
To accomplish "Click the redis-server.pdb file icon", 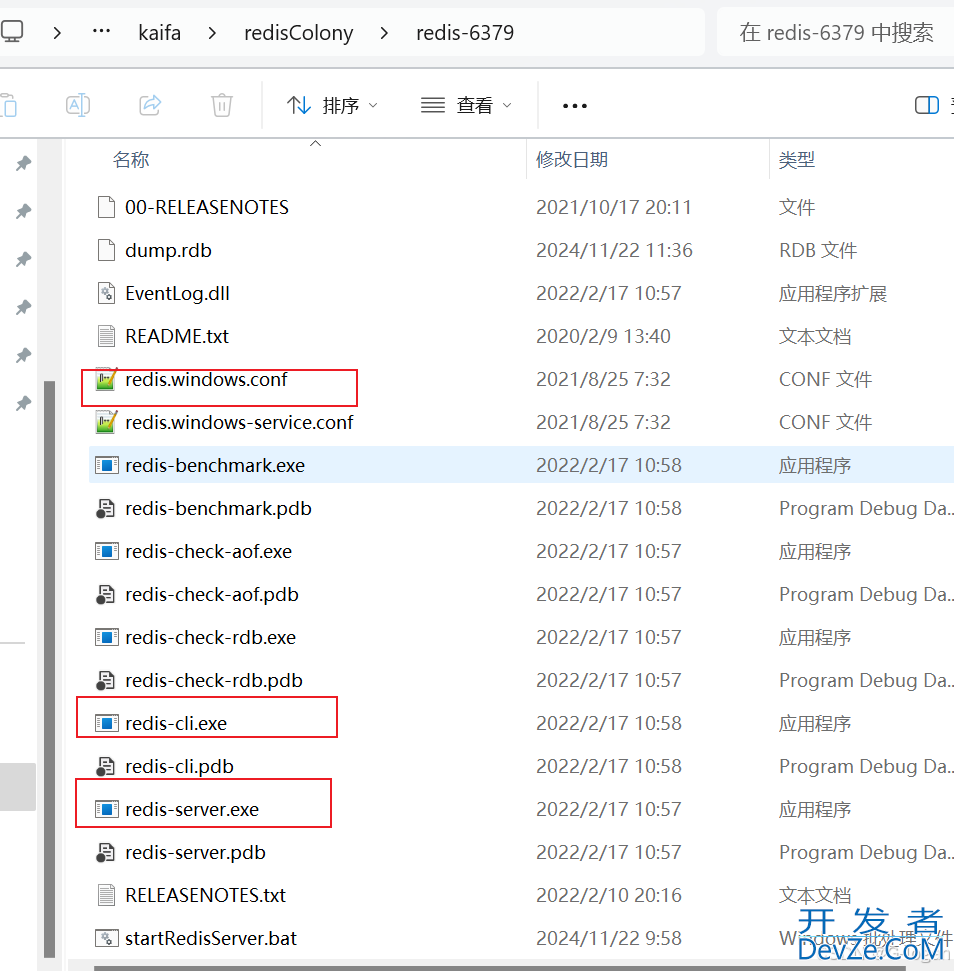I will (105, 853).
